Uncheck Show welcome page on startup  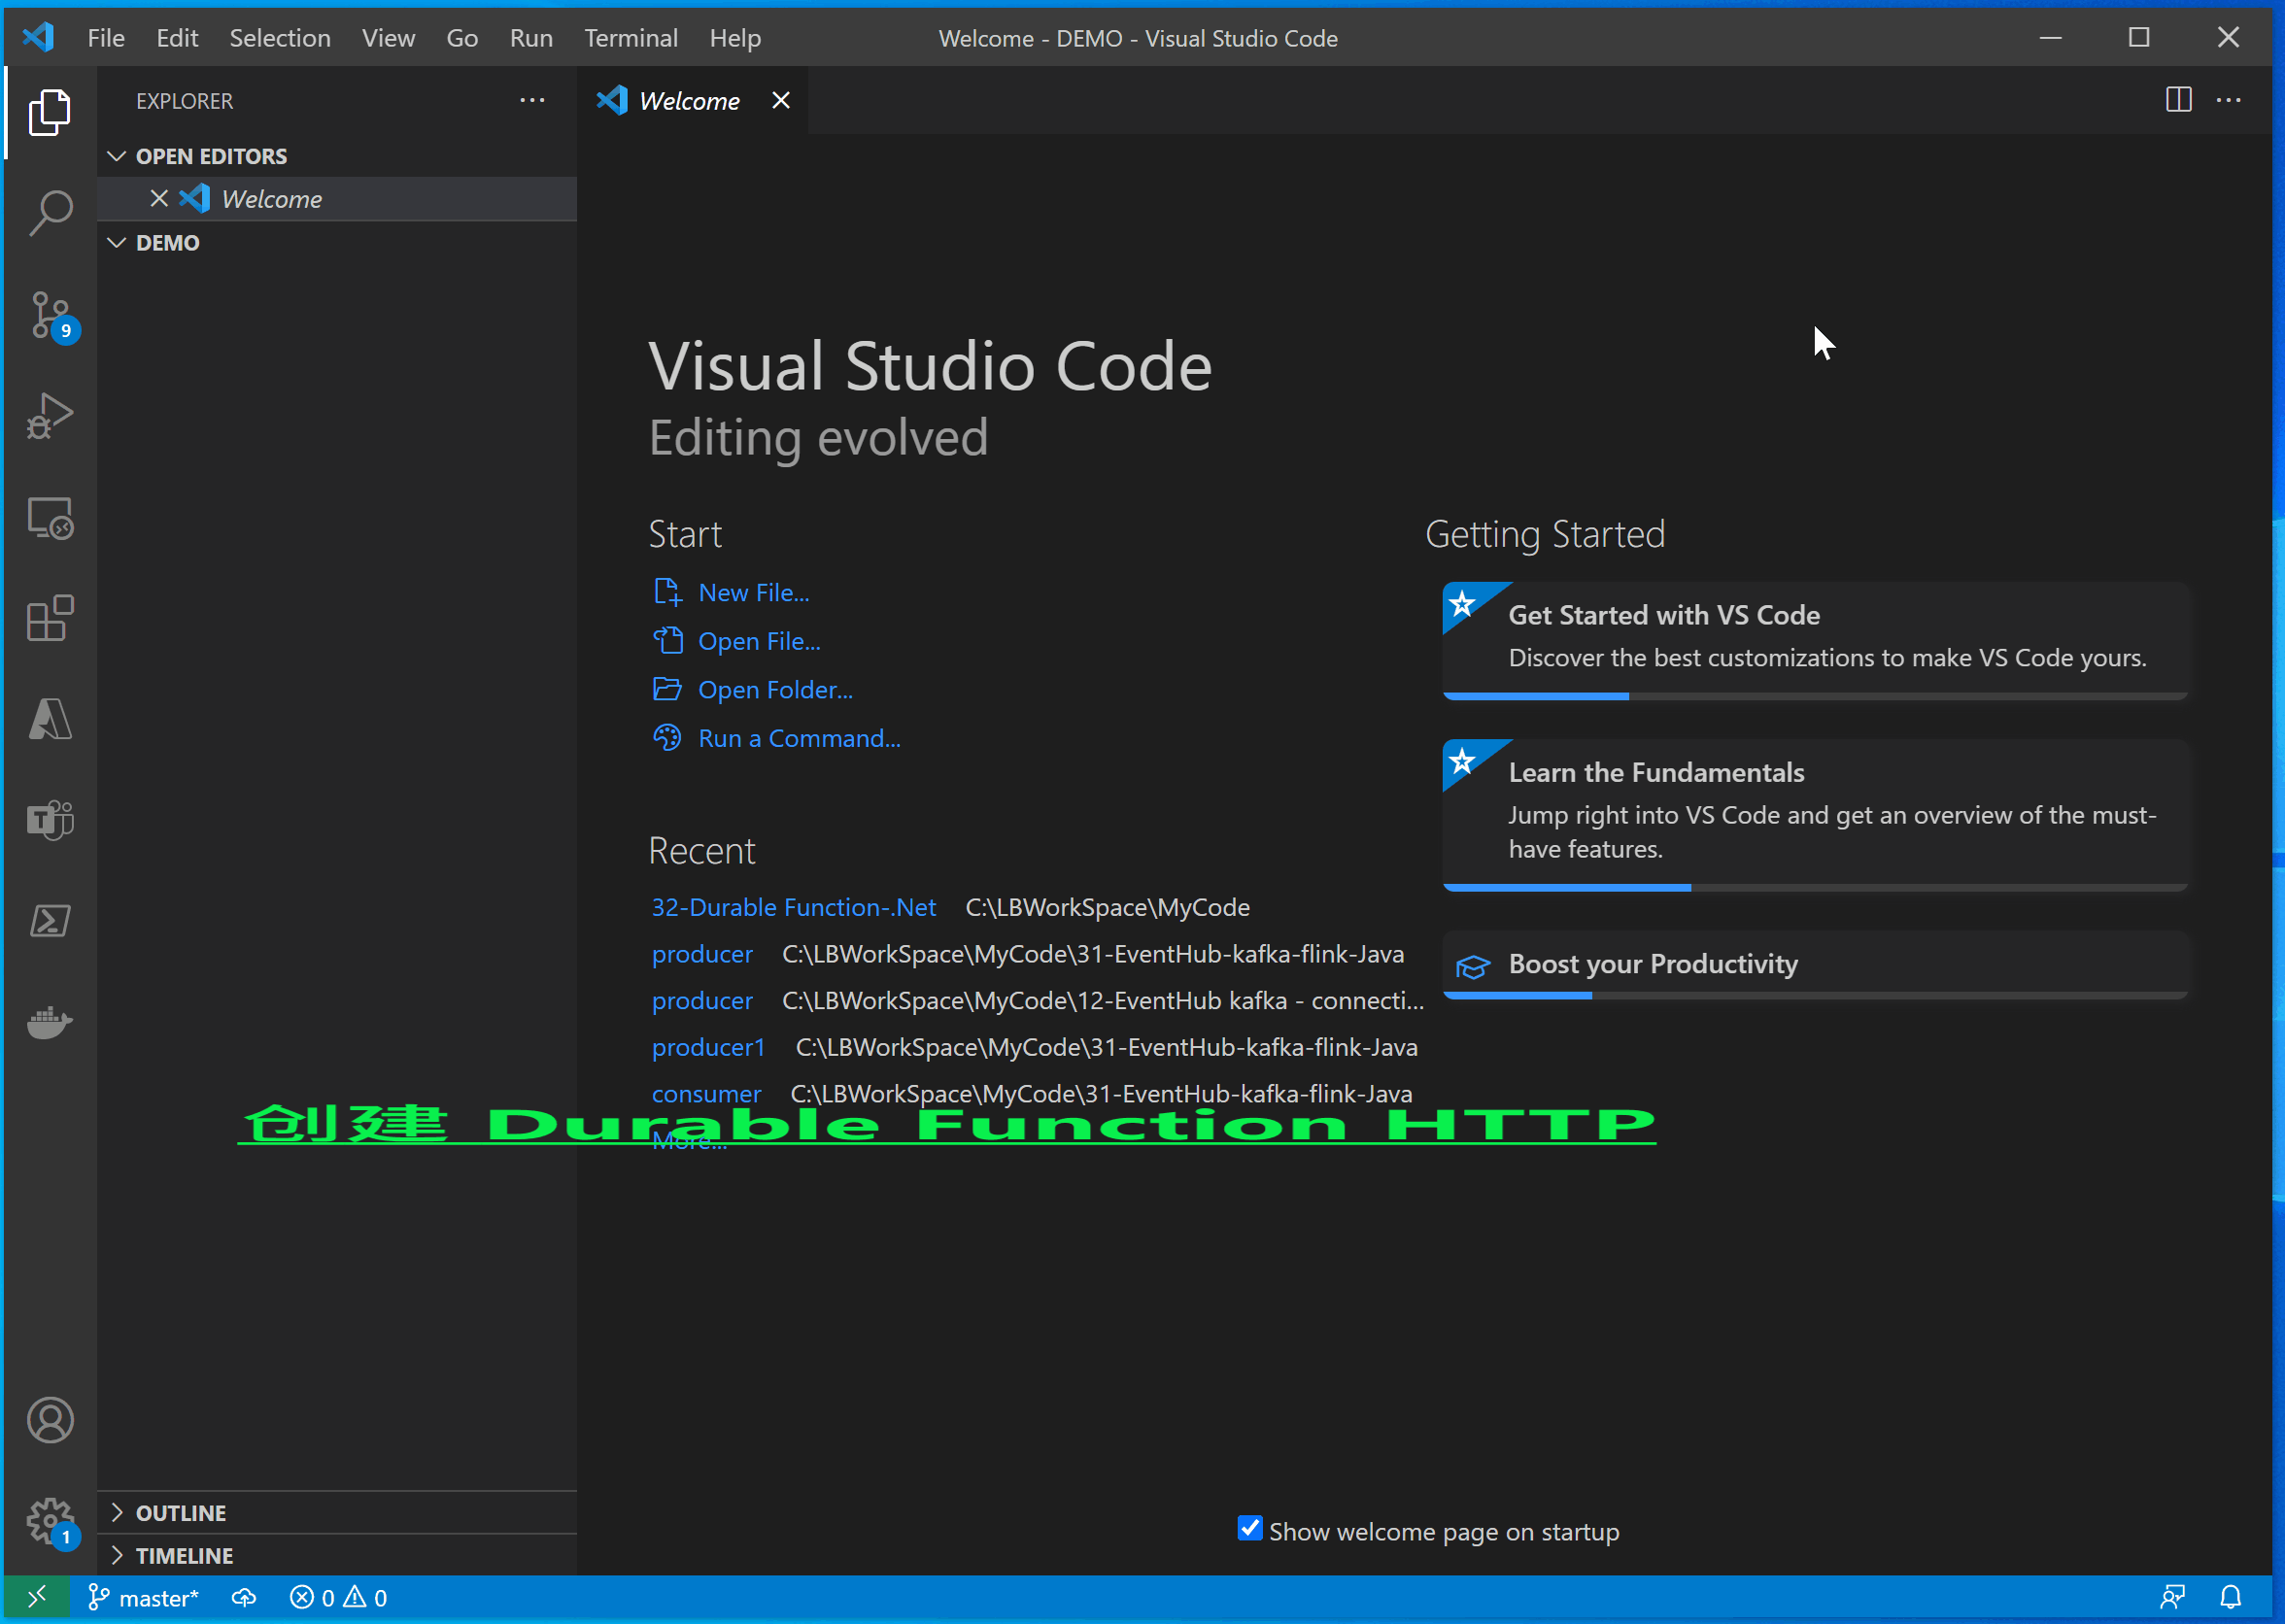tap(1249, 1529)
